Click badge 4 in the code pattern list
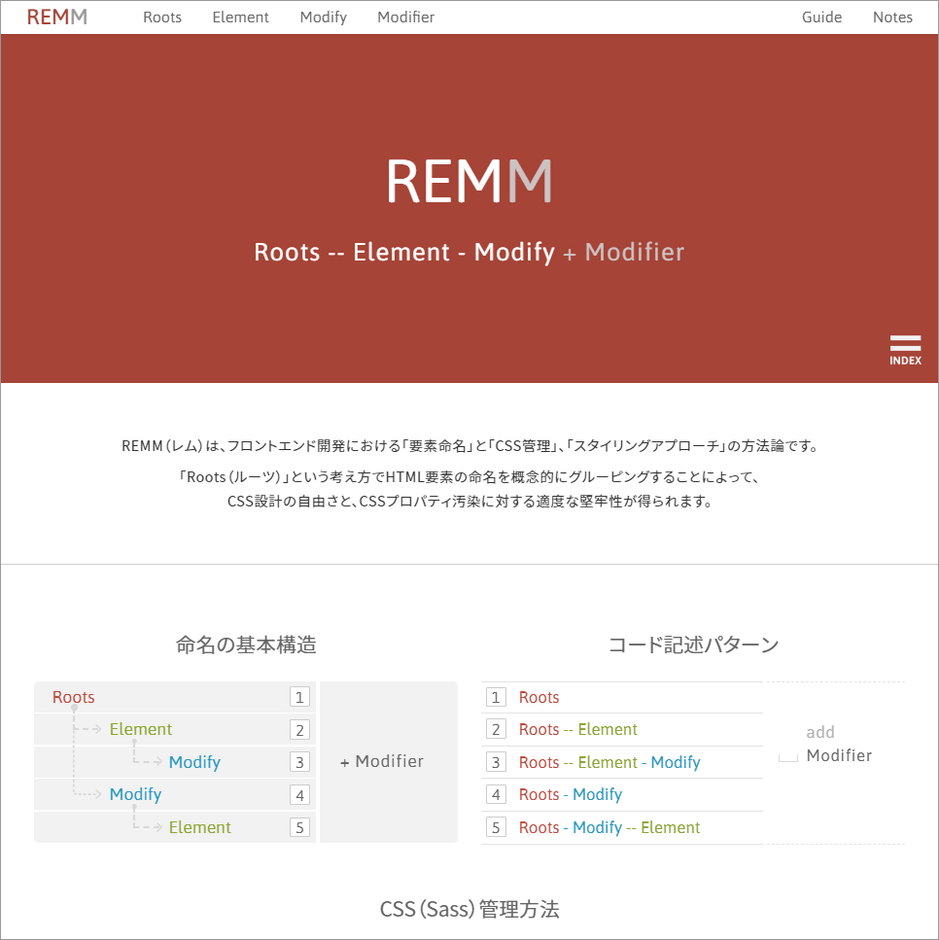The height and width of the screenshot is (940, 939). coord(496,795)
